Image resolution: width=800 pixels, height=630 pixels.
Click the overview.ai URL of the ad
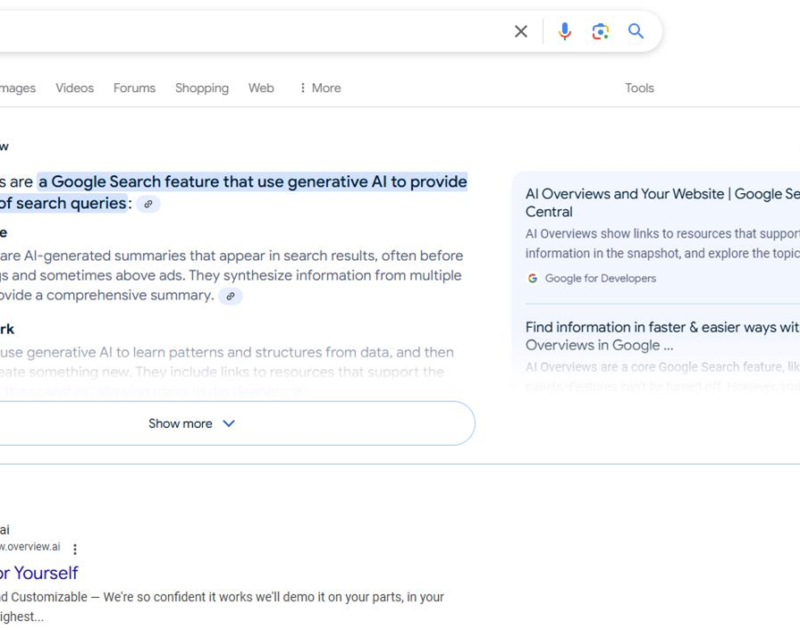(x=30, y=547)
